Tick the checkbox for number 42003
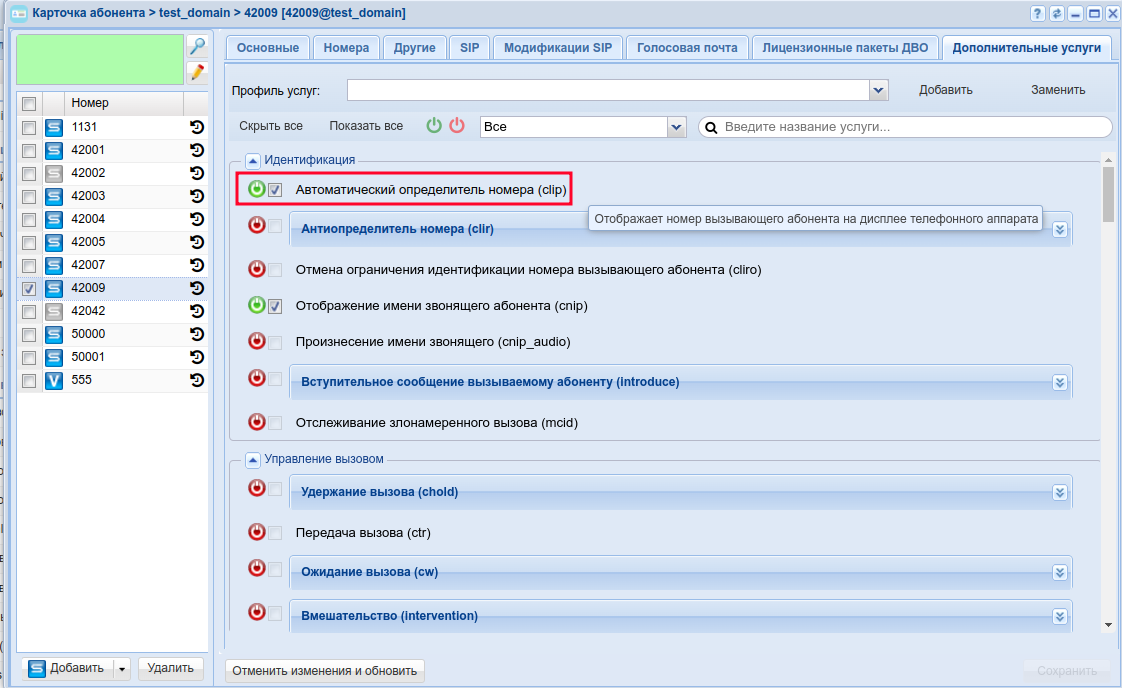Viewport: 1122px width, 688px height. point(29,196)
